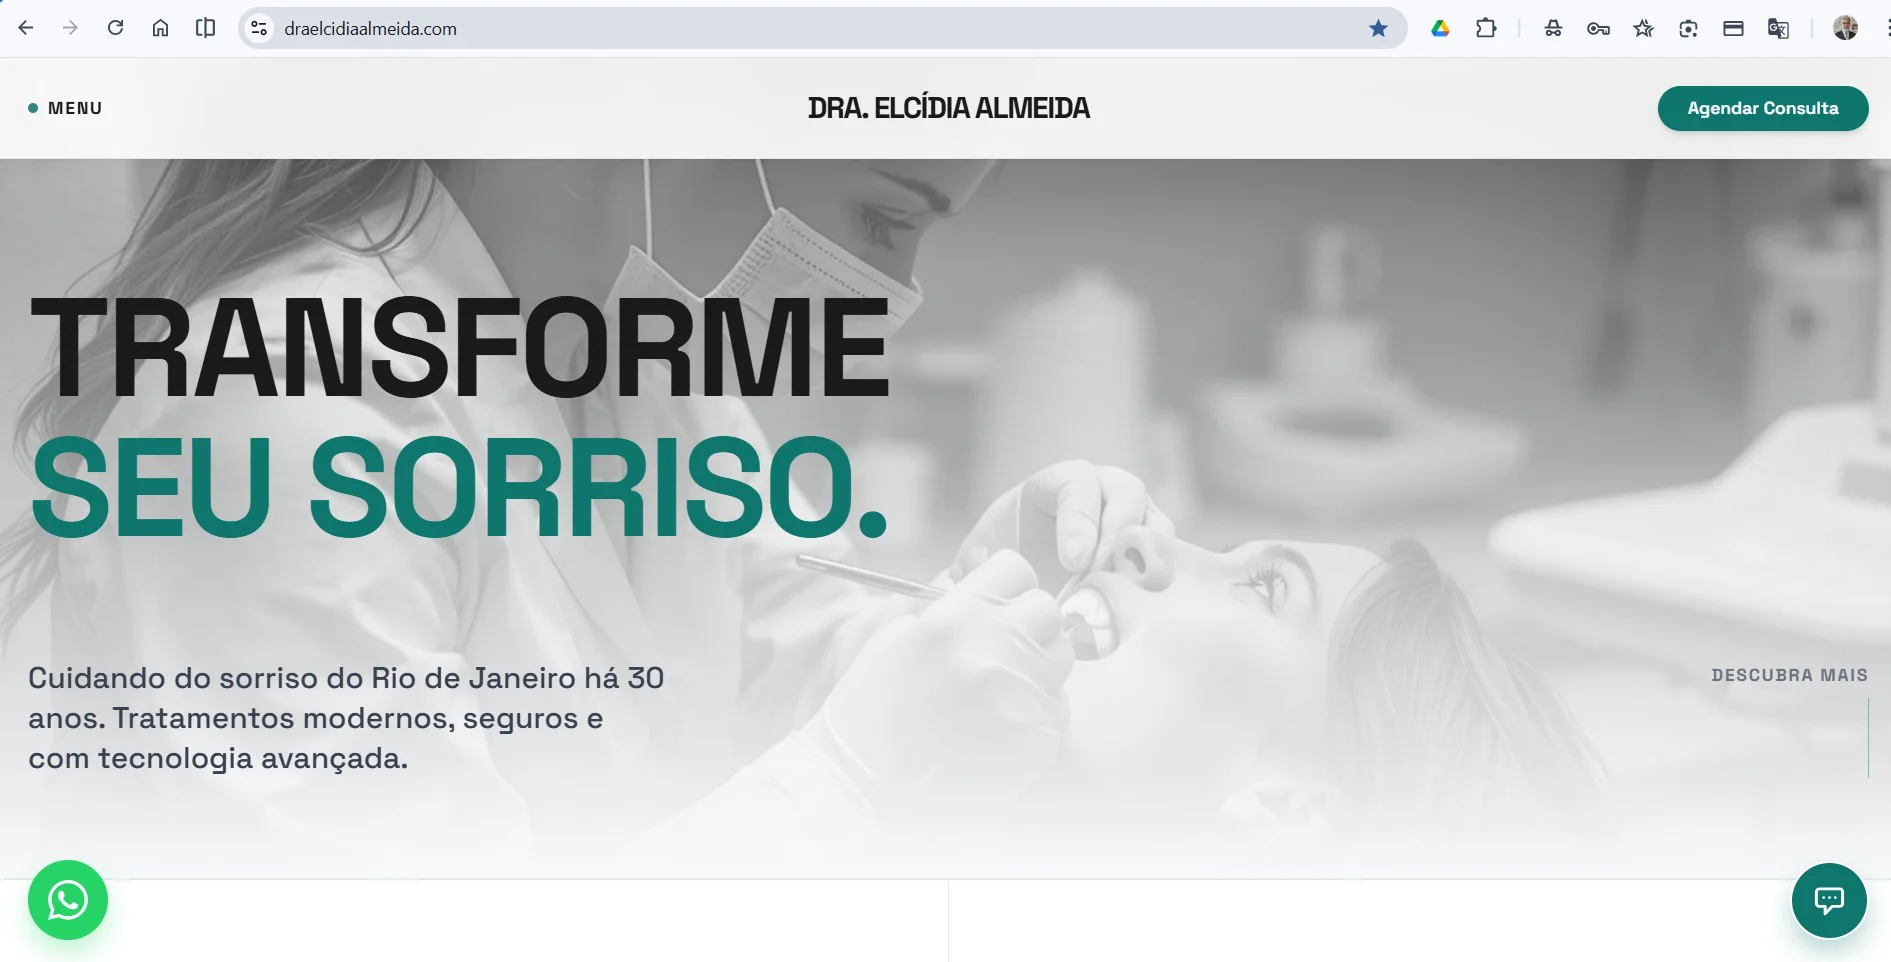Open the Google Drive extension
Viewport: 1891px width, 962px height.
(1440, 29)
